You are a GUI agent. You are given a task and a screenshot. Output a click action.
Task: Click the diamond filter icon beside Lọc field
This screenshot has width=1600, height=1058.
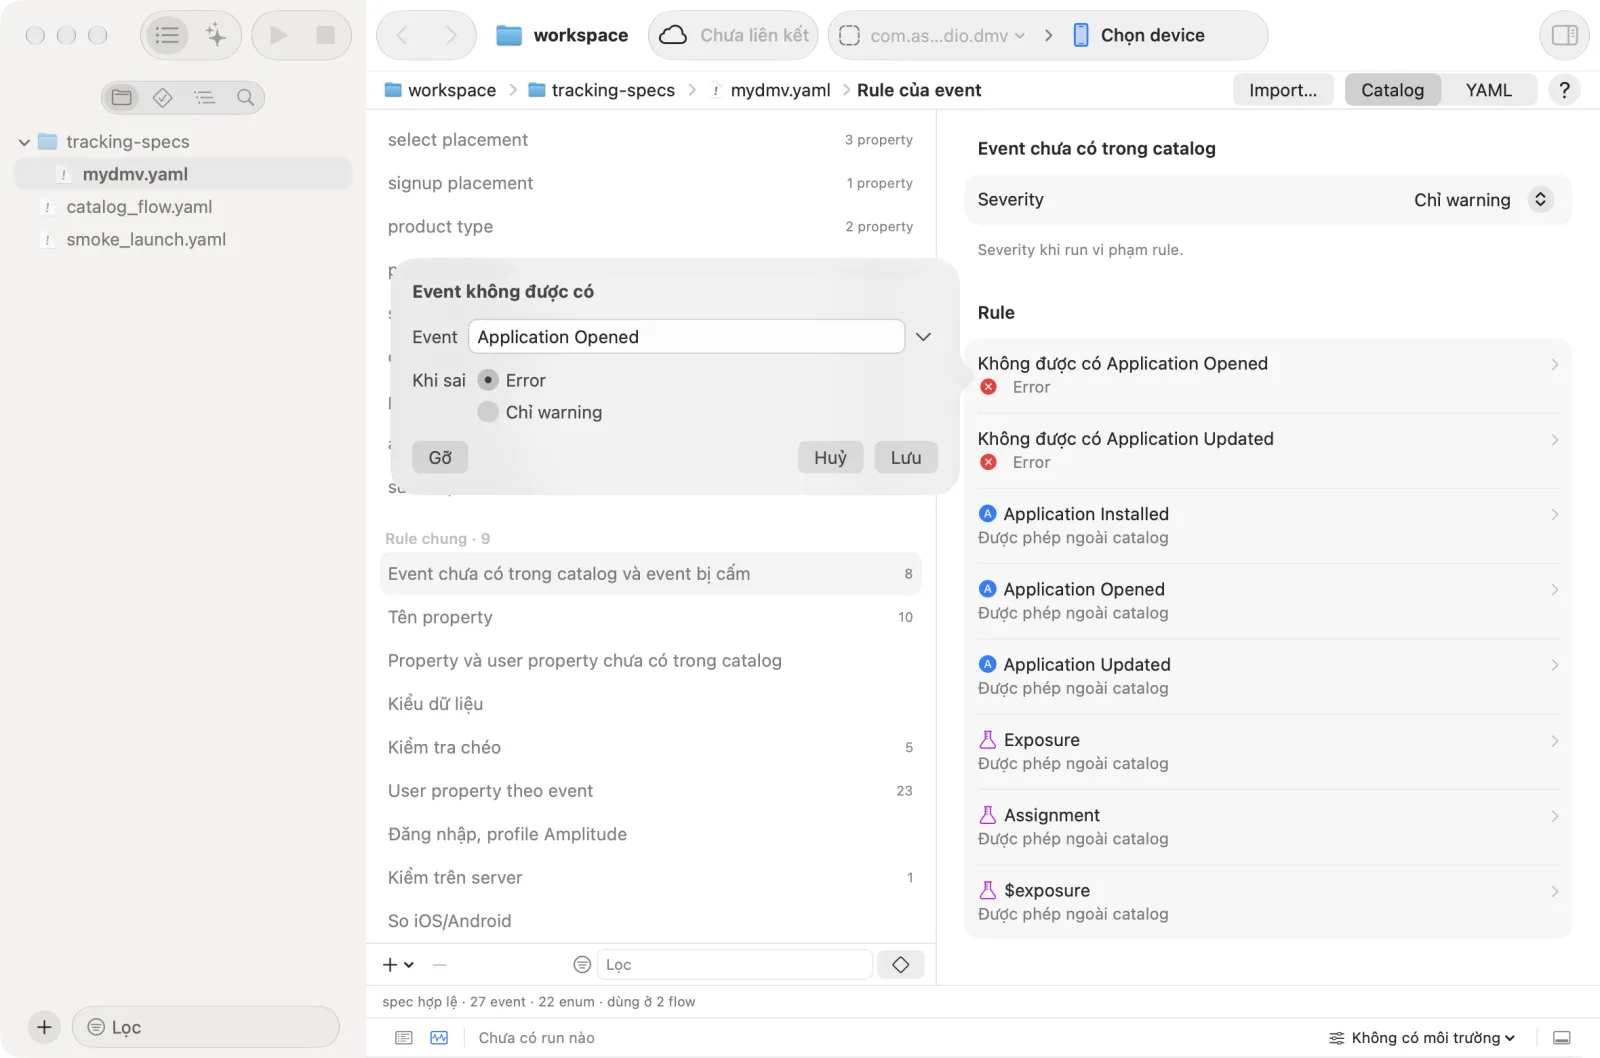(900, 964)
